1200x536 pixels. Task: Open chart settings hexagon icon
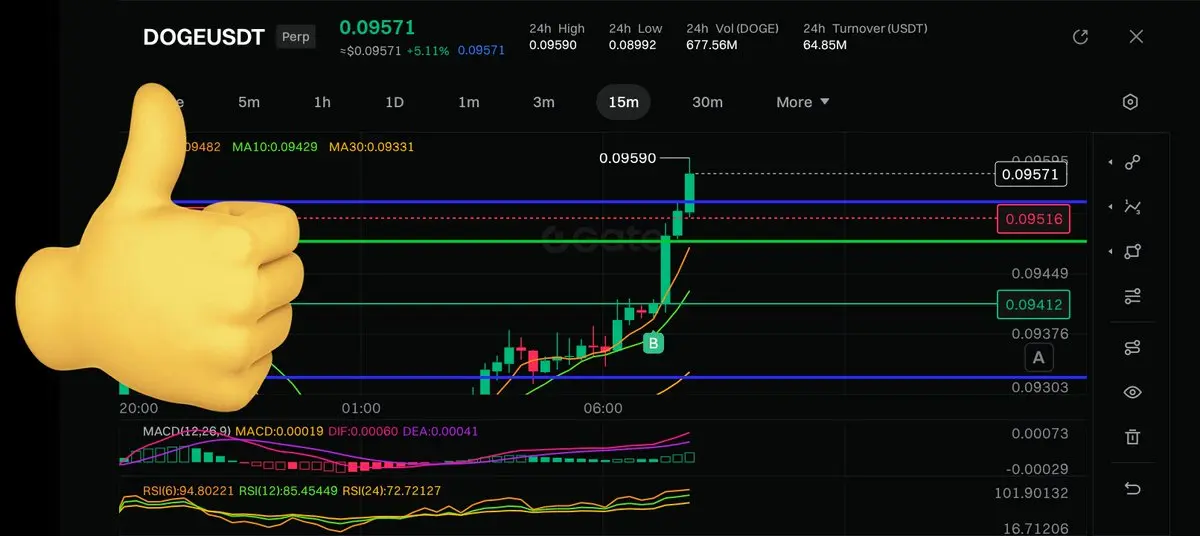(x=1130, y=102)
